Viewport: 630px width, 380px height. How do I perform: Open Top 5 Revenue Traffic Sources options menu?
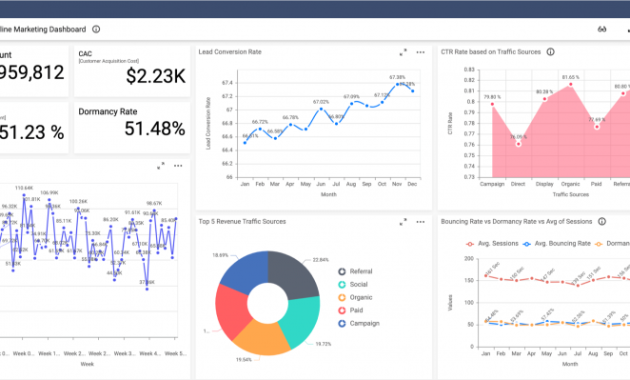pyautogui.click(x=420, y=222)
